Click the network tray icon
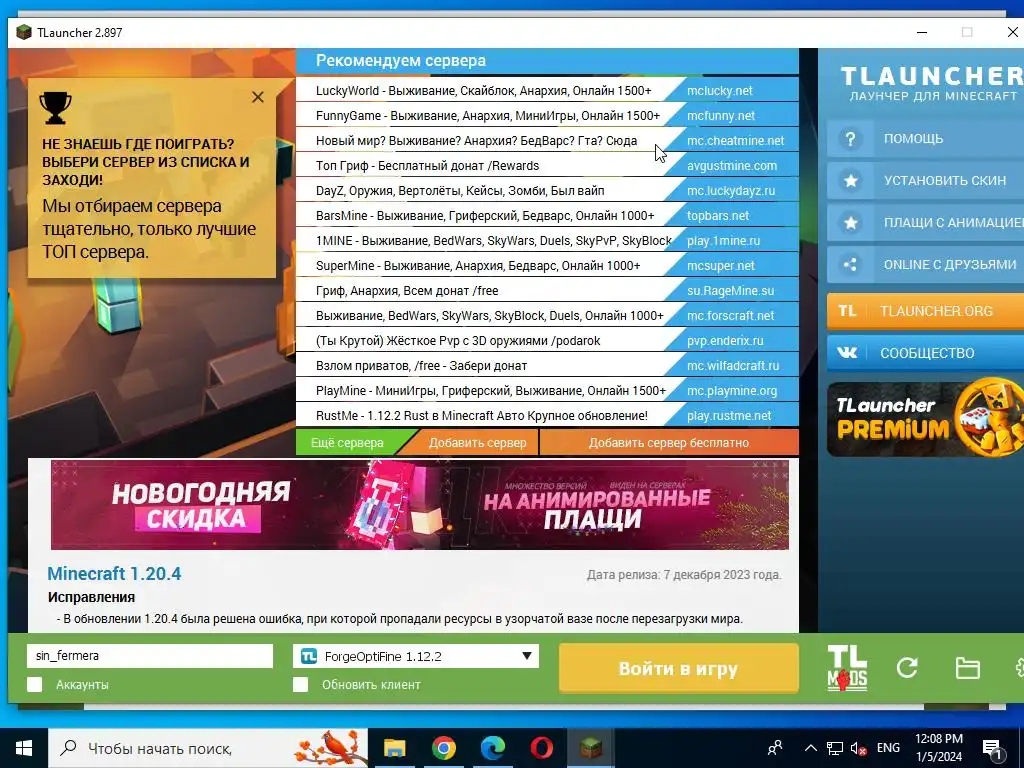 pos(835,748)
